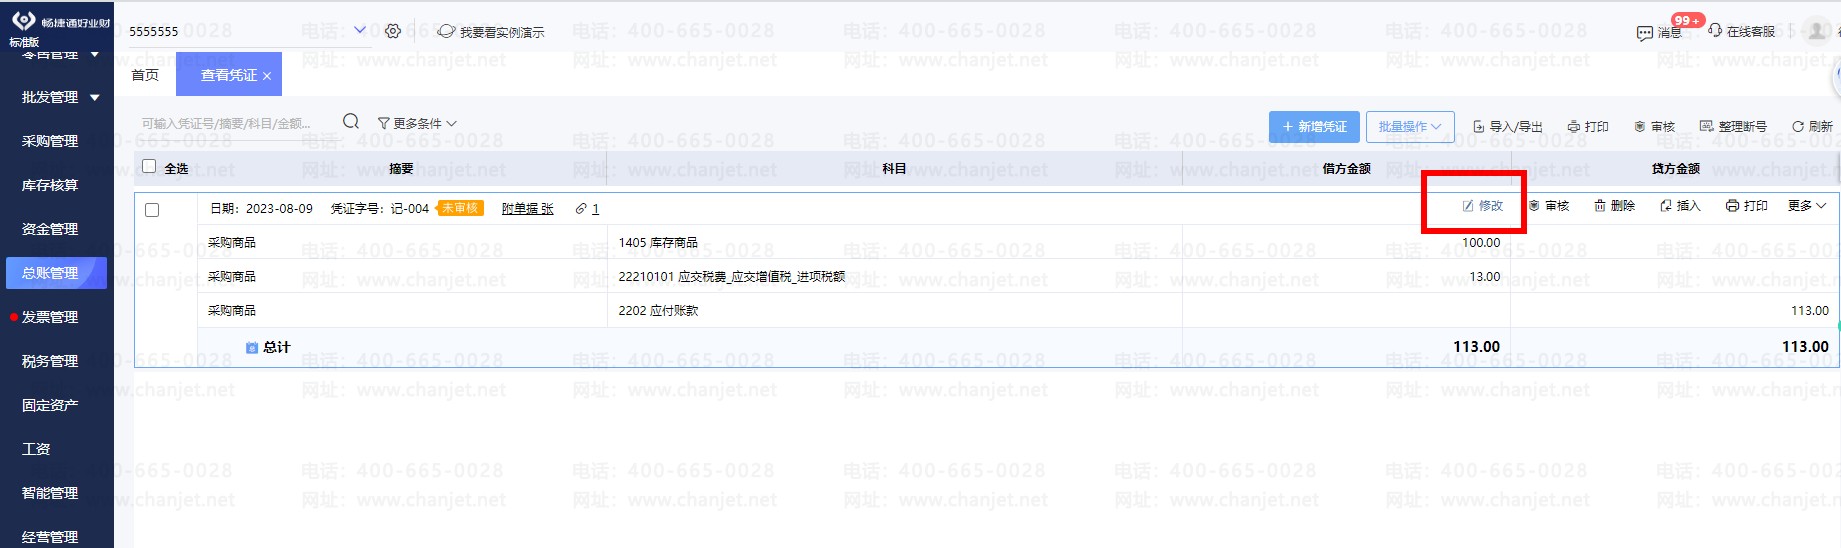The width and height of the screenshot is (1841, 548).
Task: Open 在线客服 online support
Action: point(1742,31)
